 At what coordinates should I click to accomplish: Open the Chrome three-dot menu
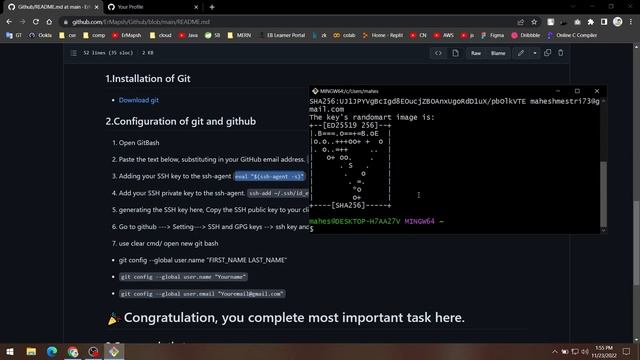pyautogui.click(x=631, y=22)
